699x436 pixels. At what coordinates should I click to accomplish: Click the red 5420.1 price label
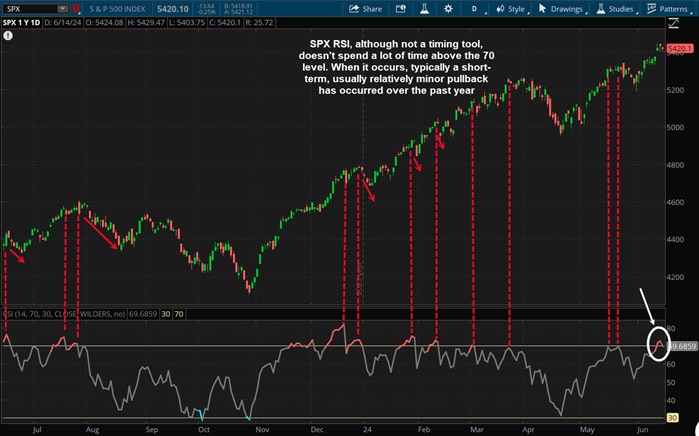tap(681, 48)
